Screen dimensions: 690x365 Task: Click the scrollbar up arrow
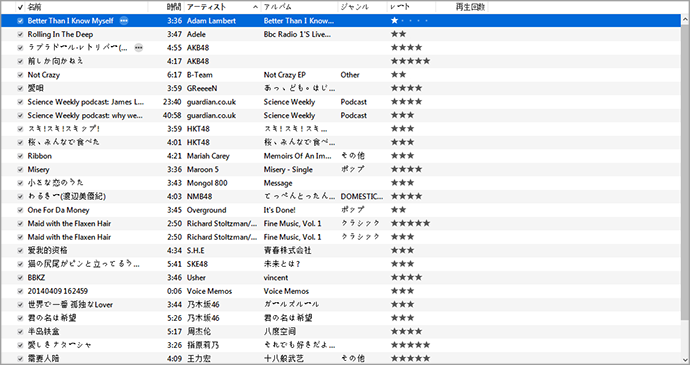click(685, 20)
